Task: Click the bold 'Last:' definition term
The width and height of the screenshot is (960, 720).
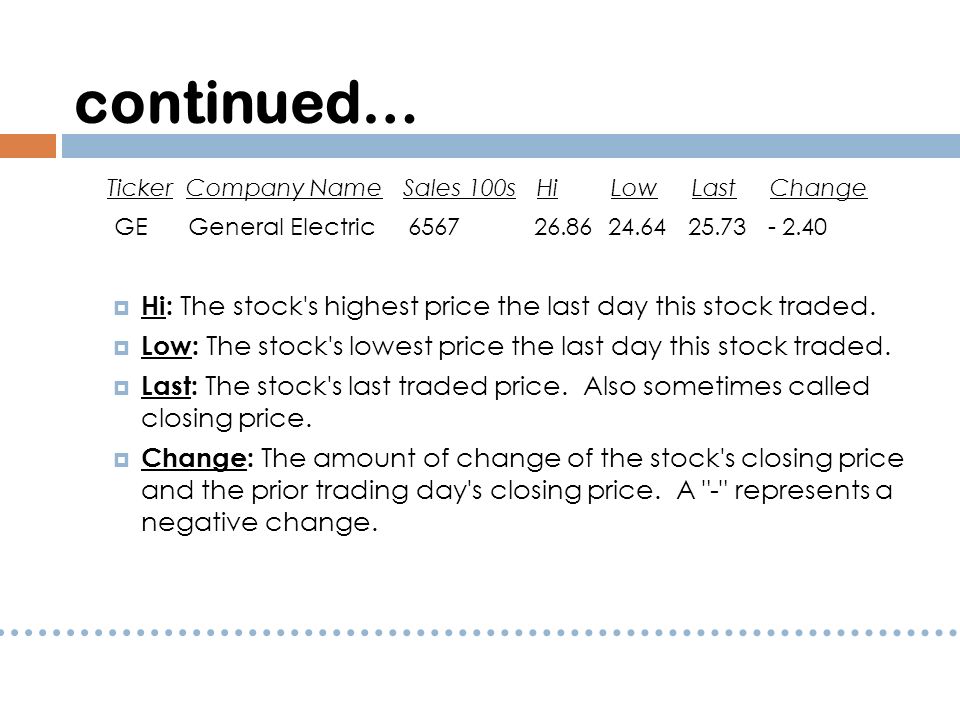Action: pos(169,386)
